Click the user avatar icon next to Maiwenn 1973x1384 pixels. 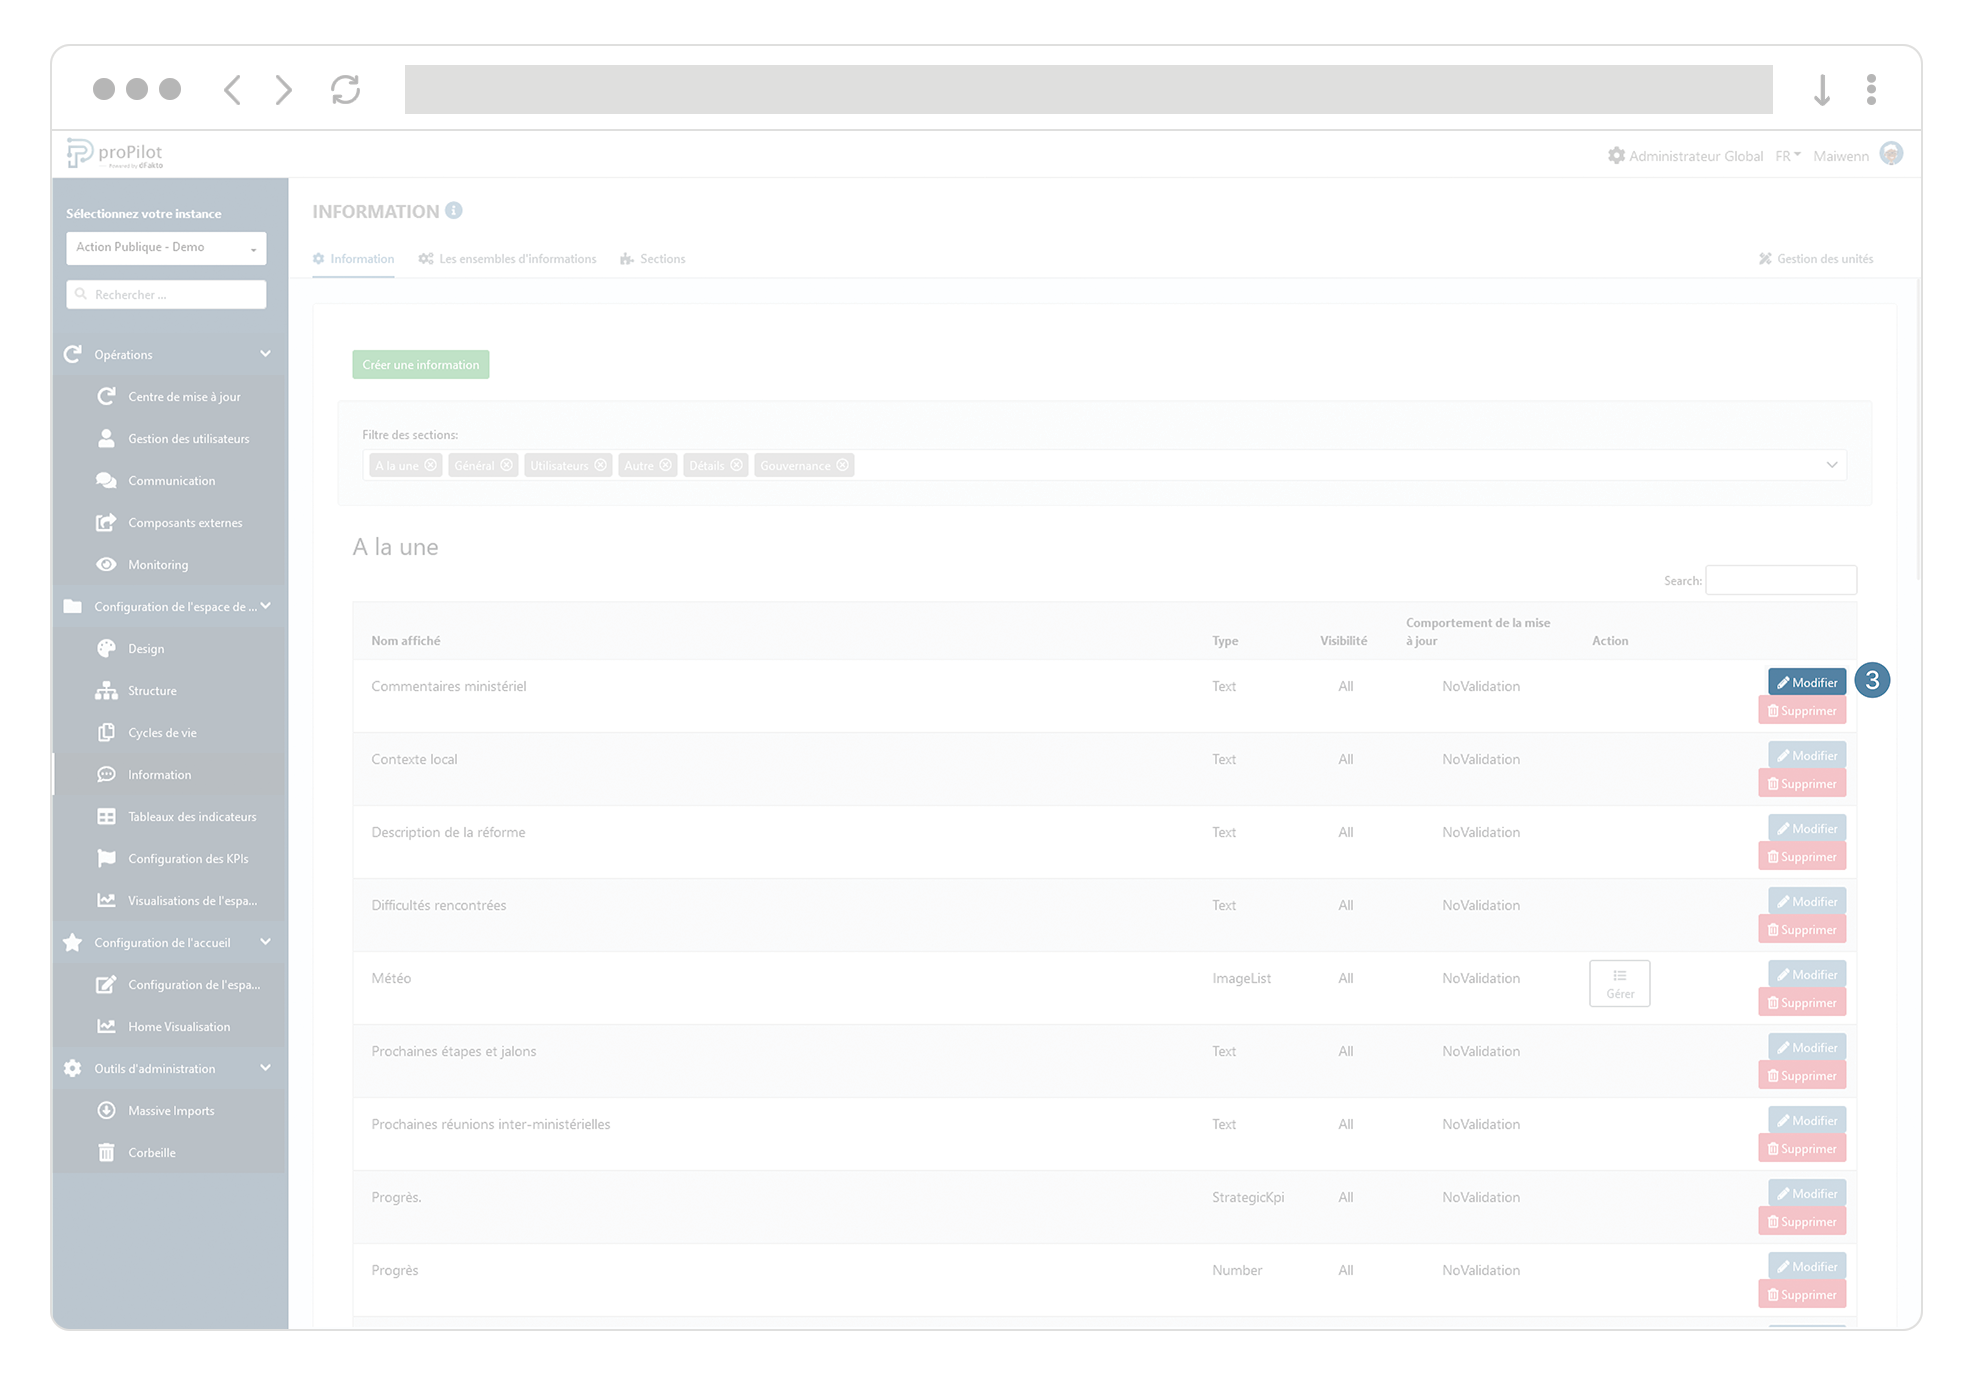pyautogui.click(x=1891, y=154)
